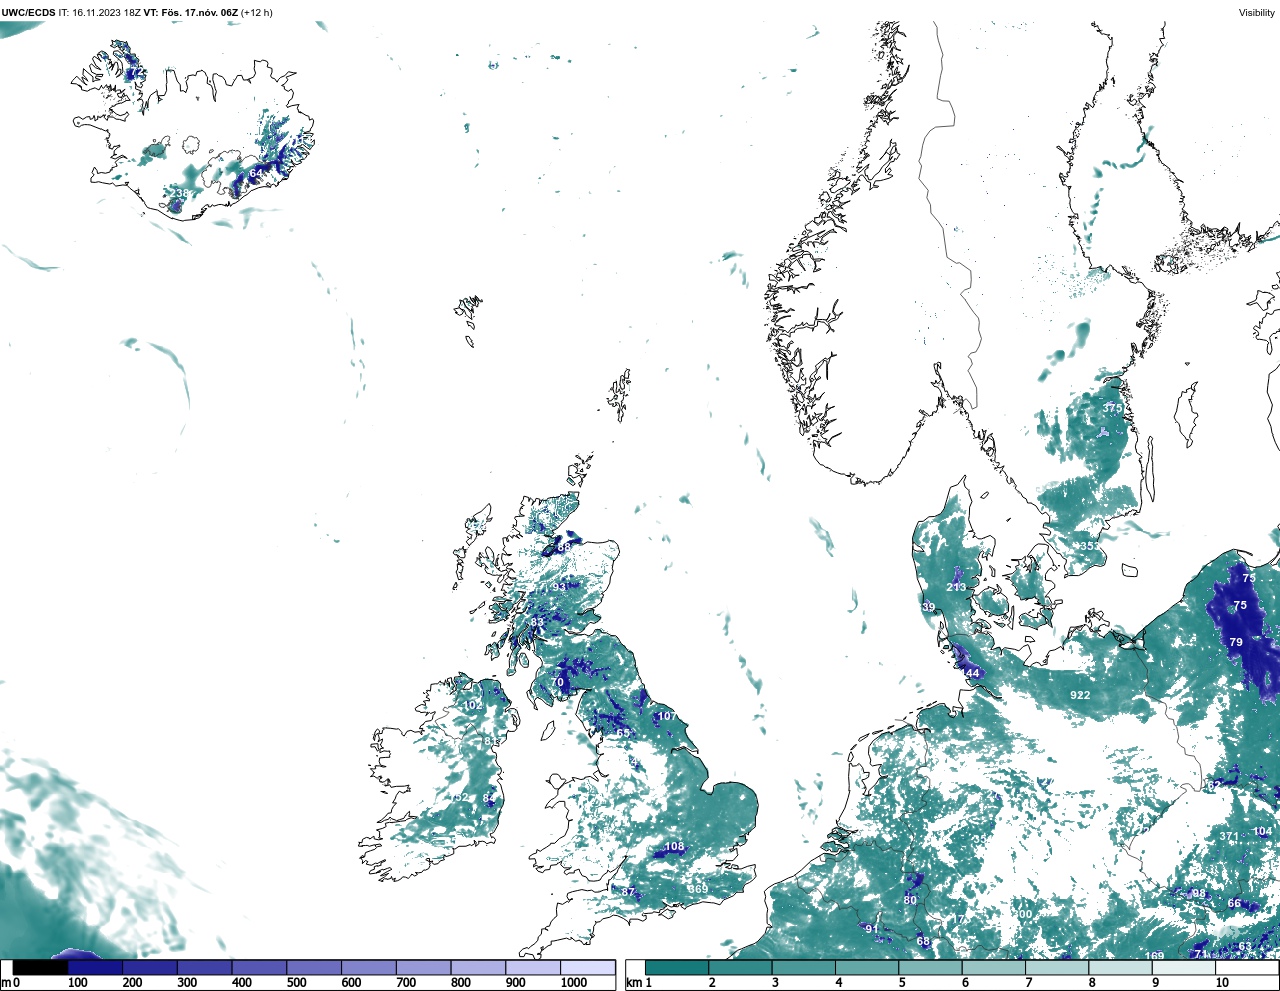Click the white 10 km legend swatch
Viewport: 1280px width, 991px height.
click(x=1247, y=967)
